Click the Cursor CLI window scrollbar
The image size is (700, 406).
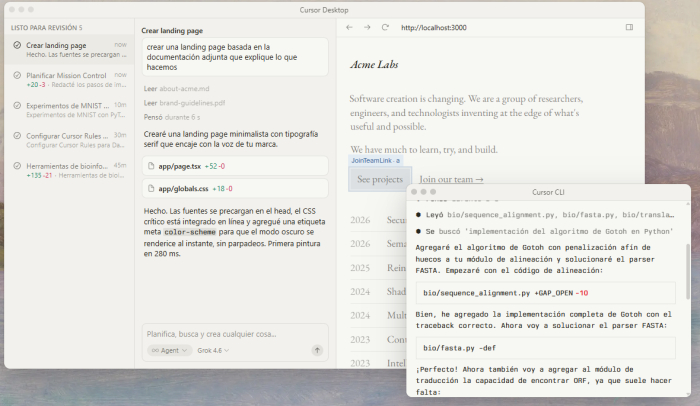[688, 272]
